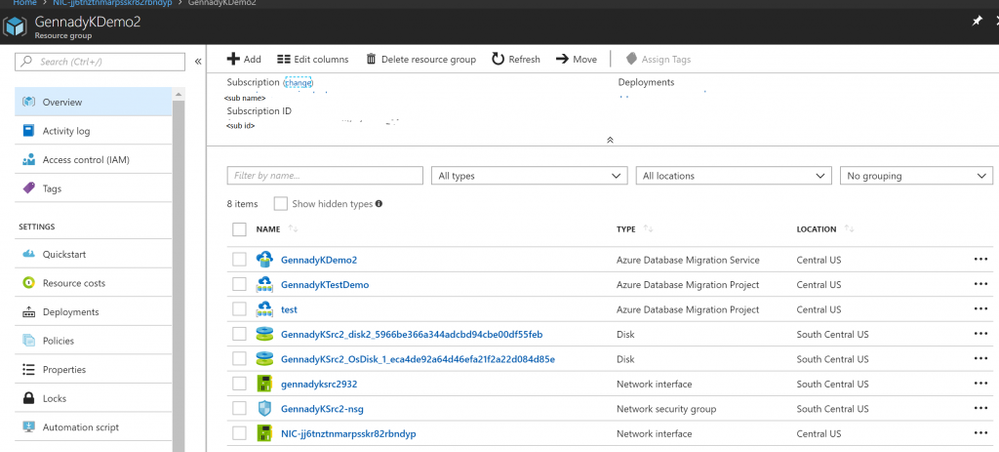Viewport: 999px width, 452px height.
Task: Click the Refresh icon in the toolbar
Action: coord(498,59)
